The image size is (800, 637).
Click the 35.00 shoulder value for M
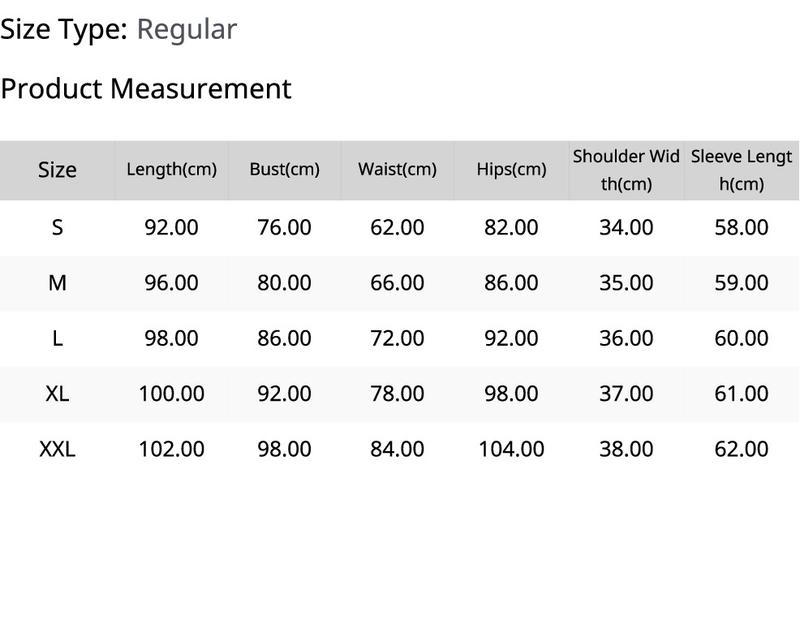(626, 283)
